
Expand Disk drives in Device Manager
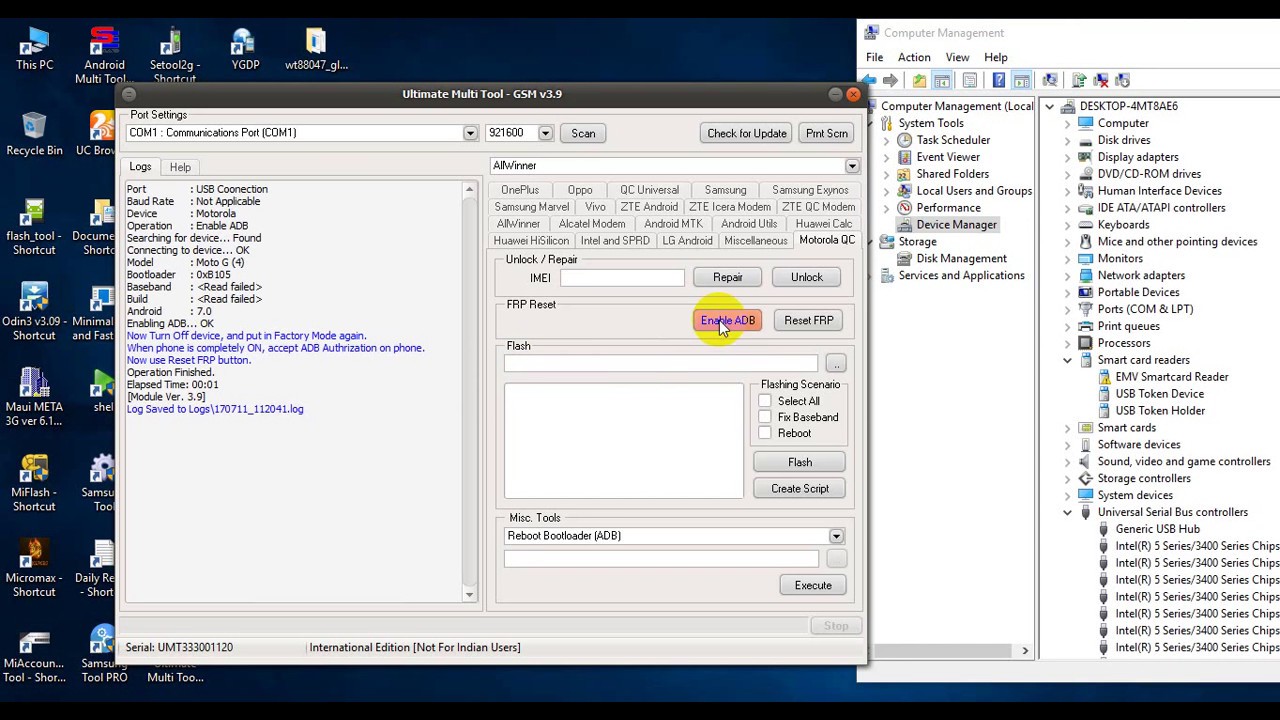1068,140
